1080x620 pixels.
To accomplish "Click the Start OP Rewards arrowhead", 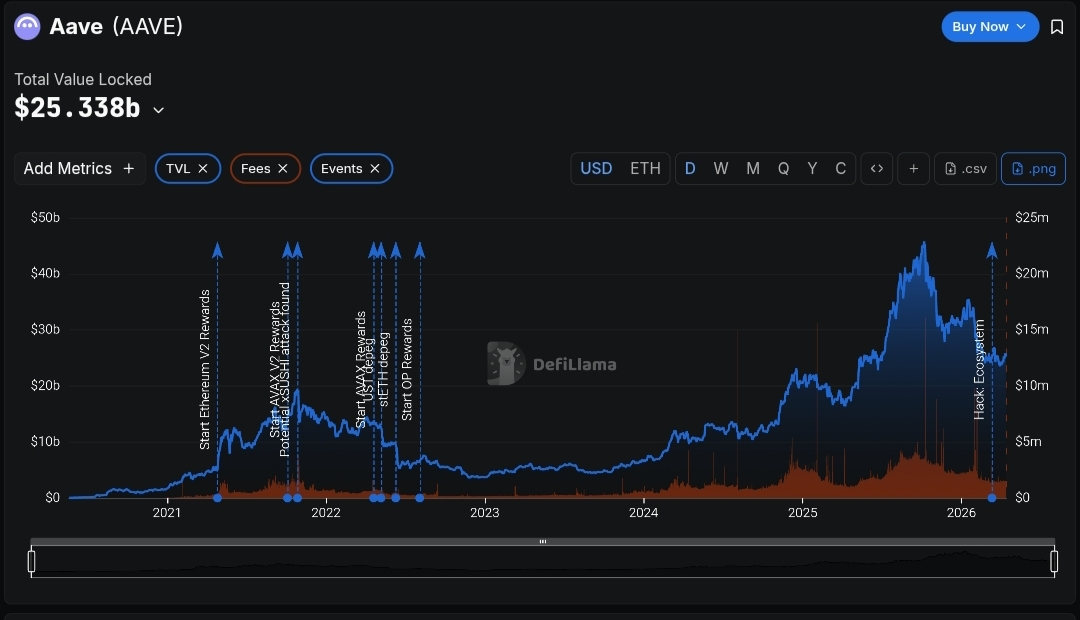I will point(419,250).
